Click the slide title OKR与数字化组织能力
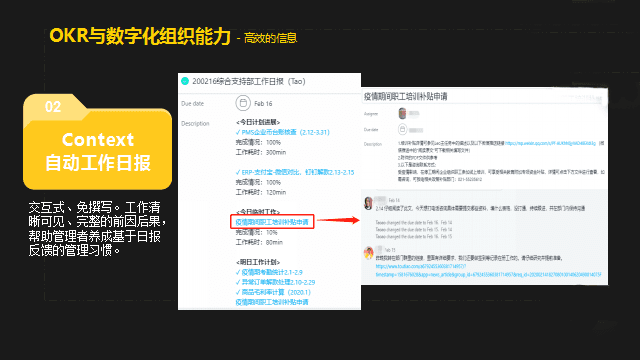Image resolution: width=640 pixels, height=360 pixels. tap(140, 36)
